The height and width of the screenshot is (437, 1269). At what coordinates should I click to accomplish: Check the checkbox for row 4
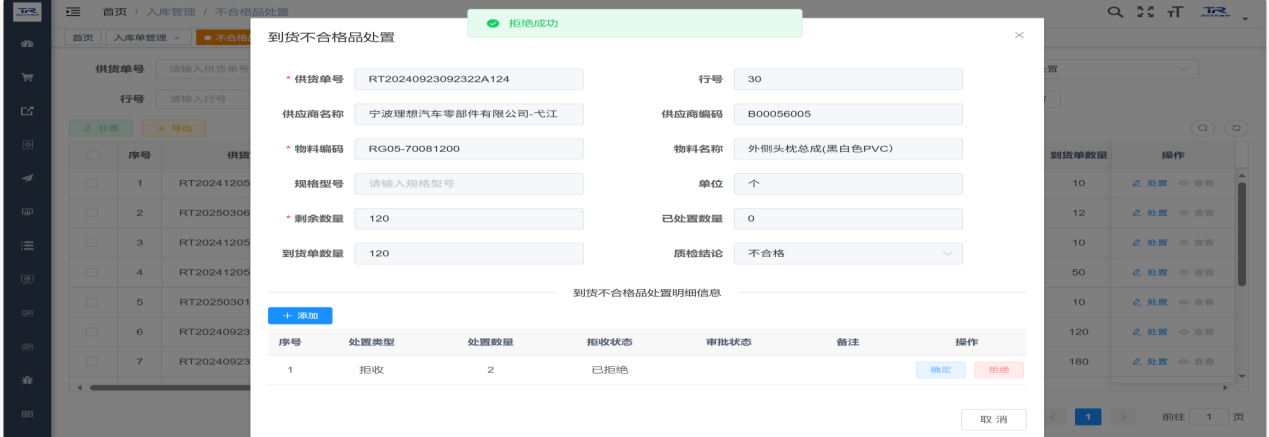click(92, 272)
